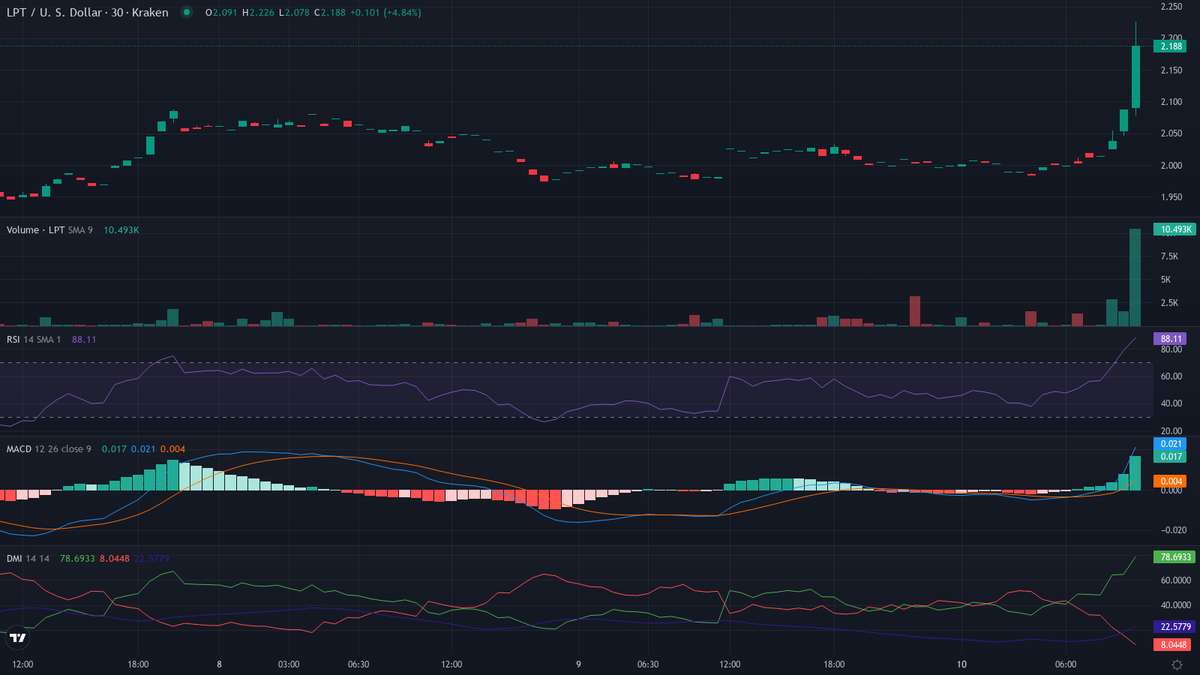This screenshot has width=1200, height=675.
Task: Click the date label 9 on time axis
Action: pos(578,664)
